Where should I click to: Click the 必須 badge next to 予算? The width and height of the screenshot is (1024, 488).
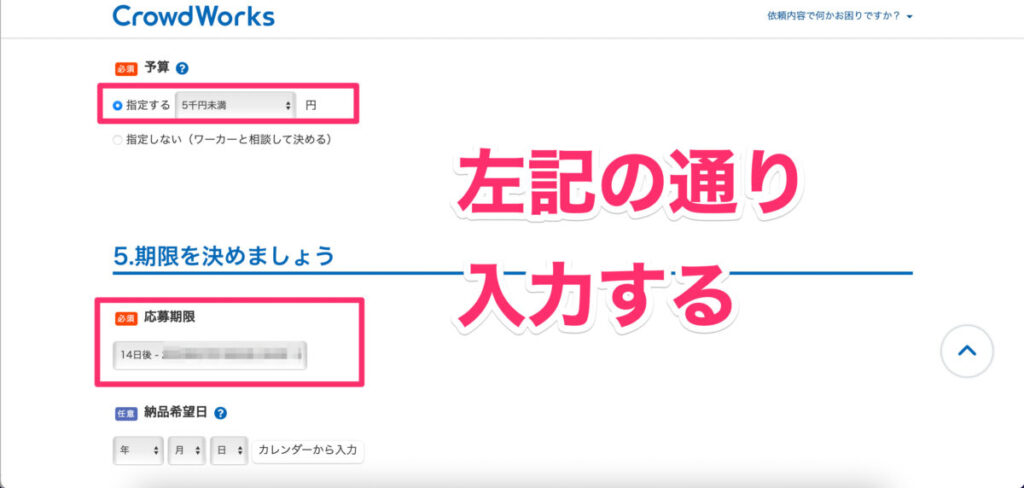[126, 69]
